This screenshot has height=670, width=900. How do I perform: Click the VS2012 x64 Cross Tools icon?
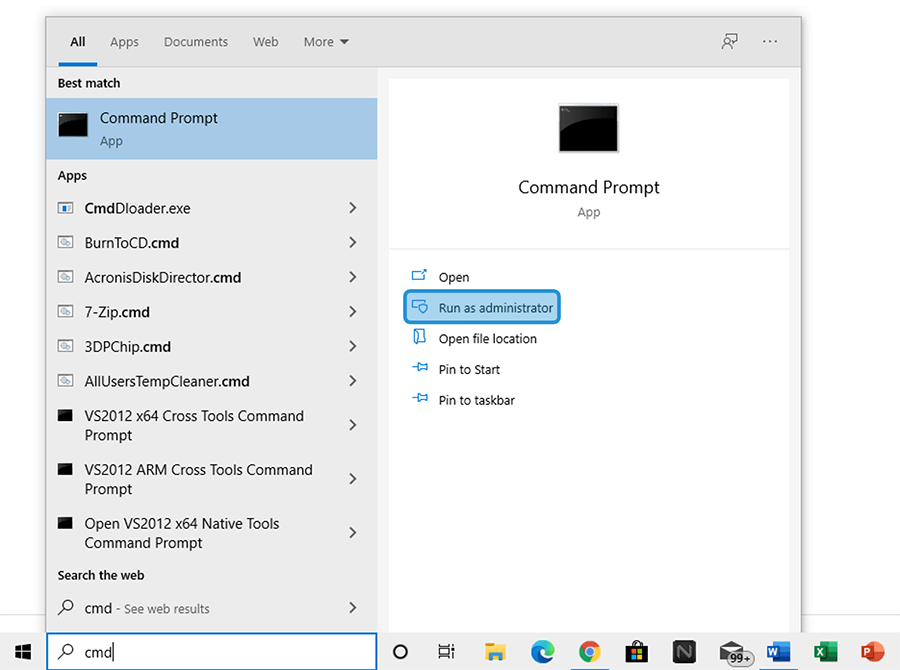(x=65, y=415)
